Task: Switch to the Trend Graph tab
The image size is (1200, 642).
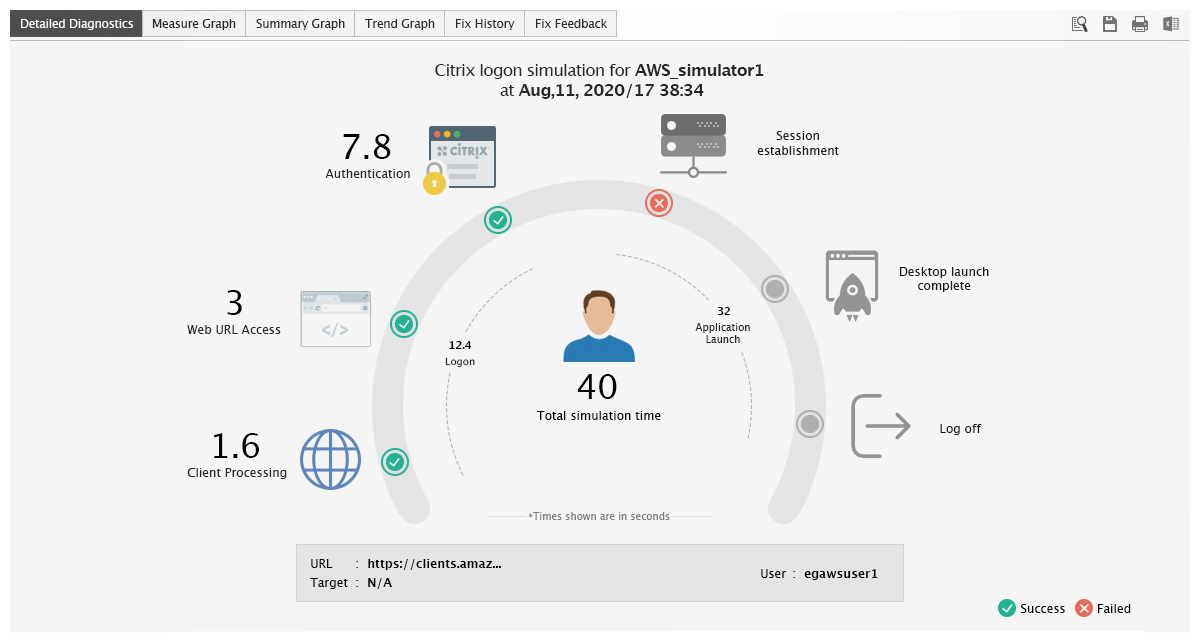Action: (400, 24)
